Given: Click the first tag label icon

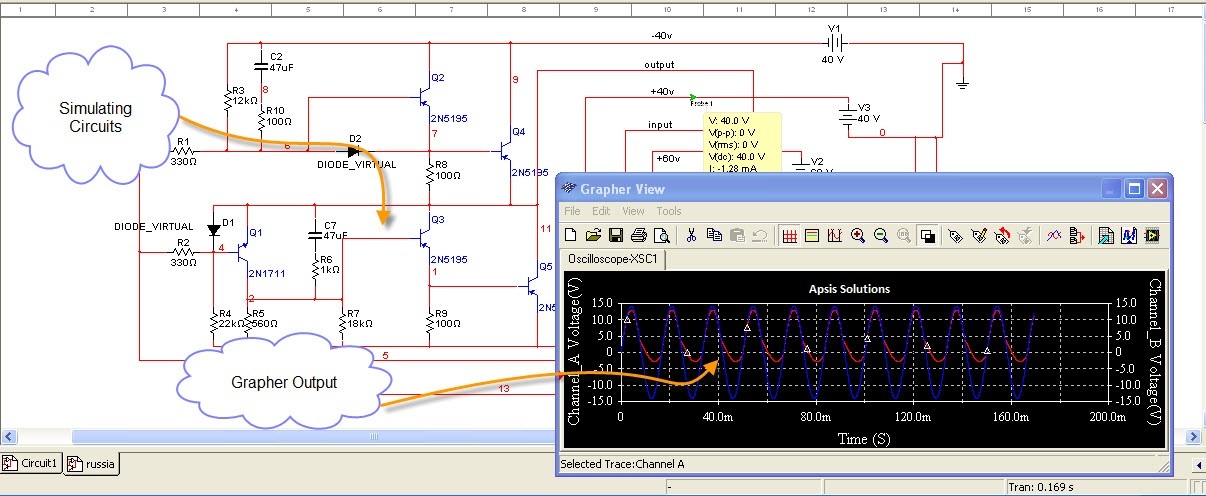Looking at the screenshot, I should pyautogui.click(x=955, y=236).
